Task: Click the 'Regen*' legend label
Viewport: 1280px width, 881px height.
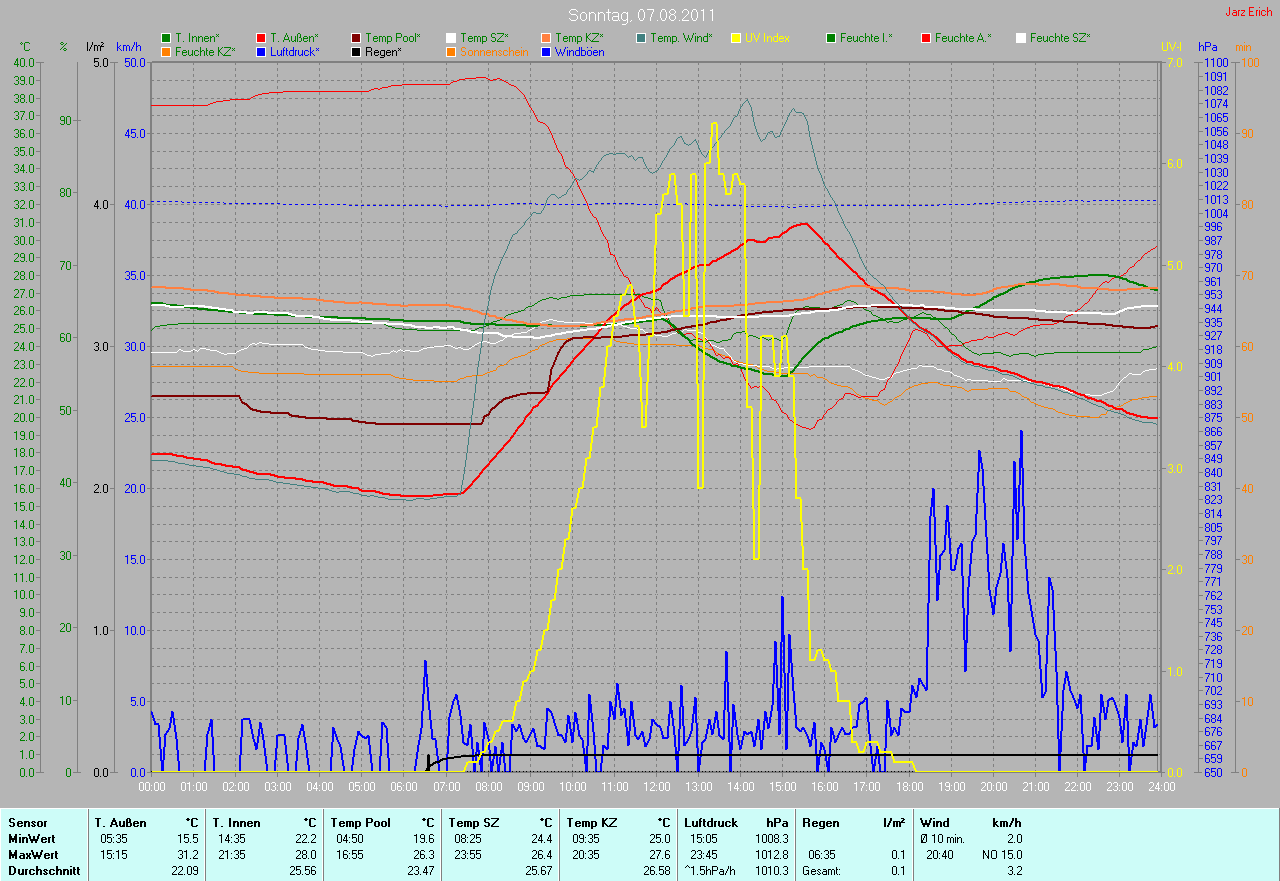Action: pos(383,51)
